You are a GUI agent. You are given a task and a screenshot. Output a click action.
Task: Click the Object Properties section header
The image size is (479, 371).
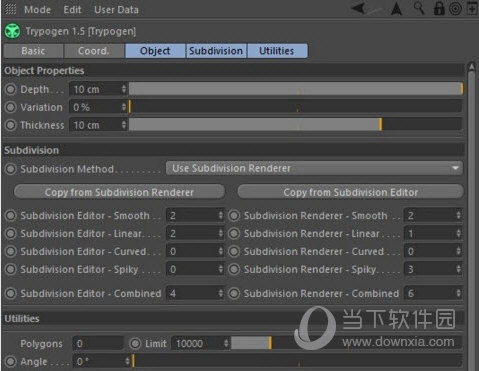pos(233,71)
